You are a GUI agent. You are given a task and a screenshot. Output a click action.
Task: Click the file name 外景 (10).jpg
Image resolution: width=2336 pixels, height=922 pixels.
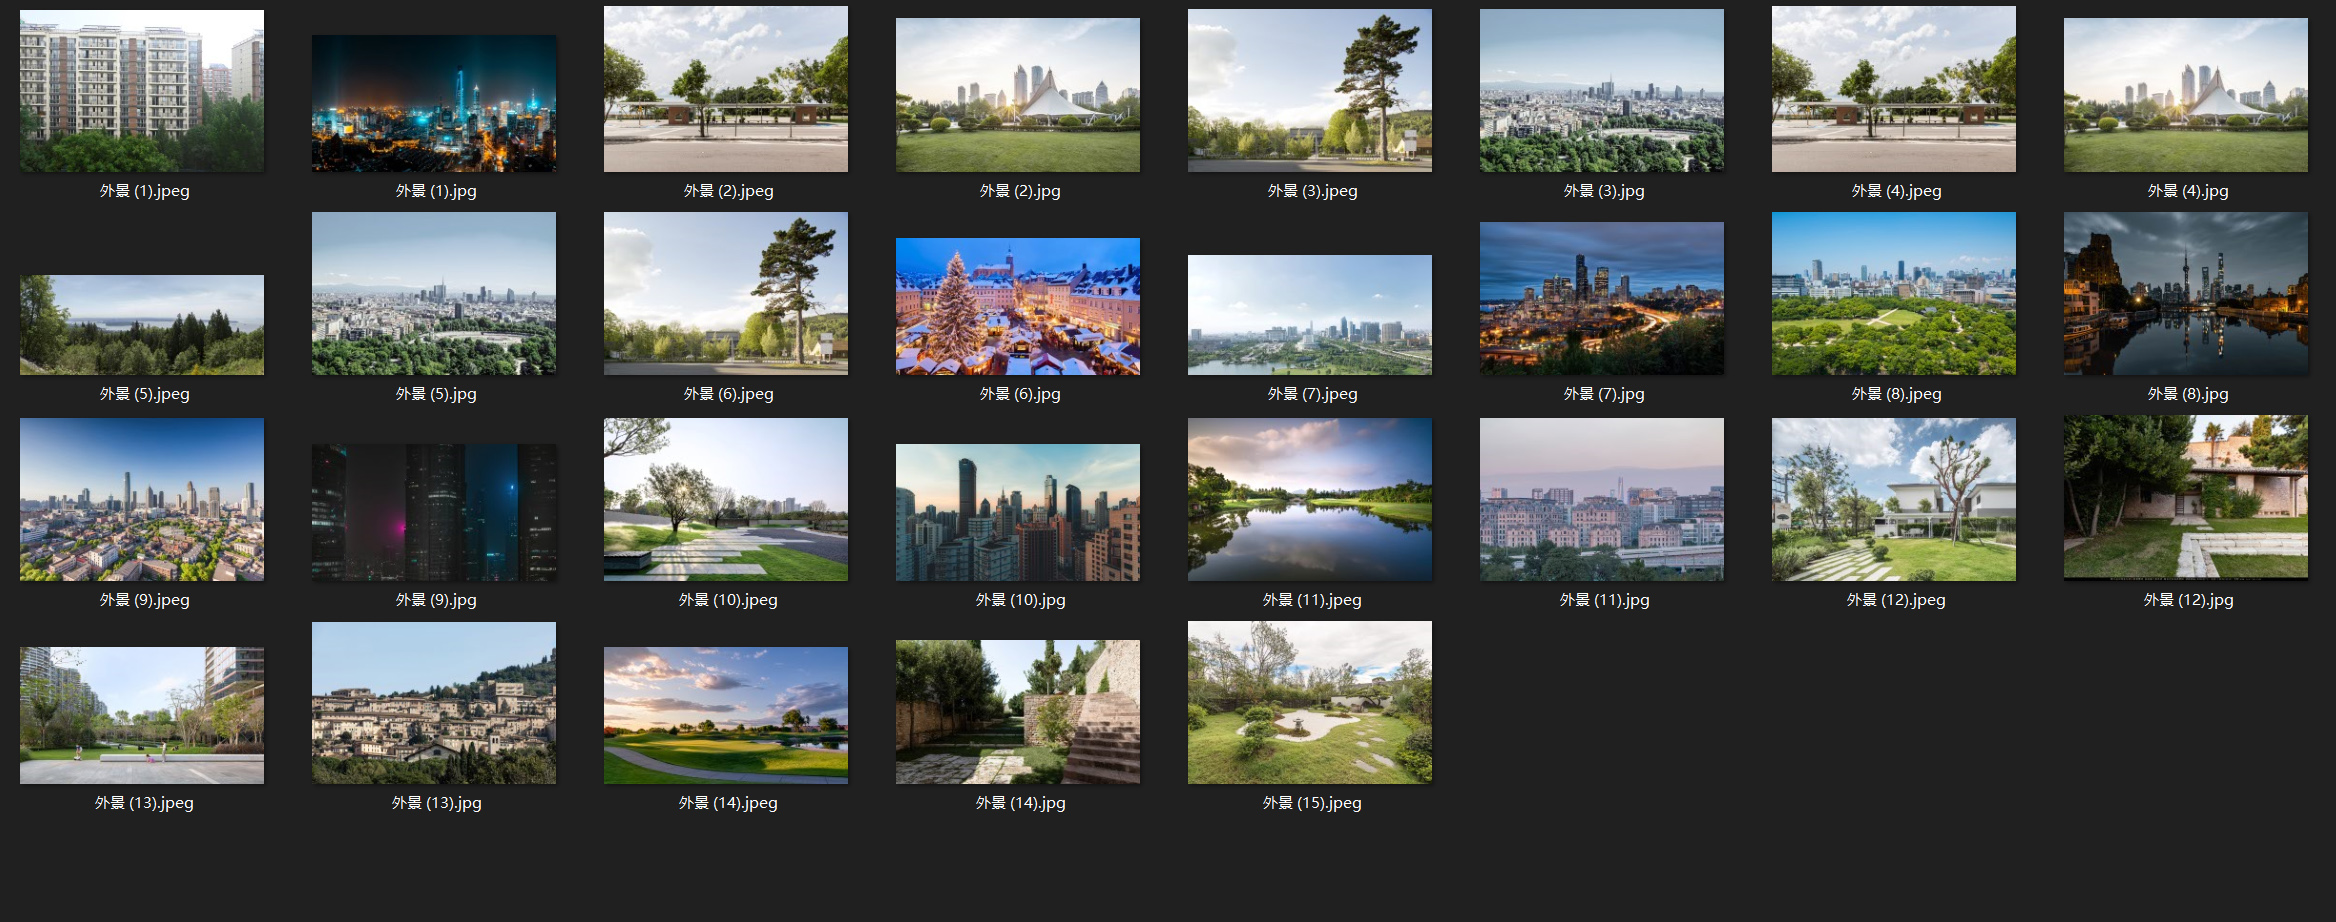click(x=1020, y=600)
